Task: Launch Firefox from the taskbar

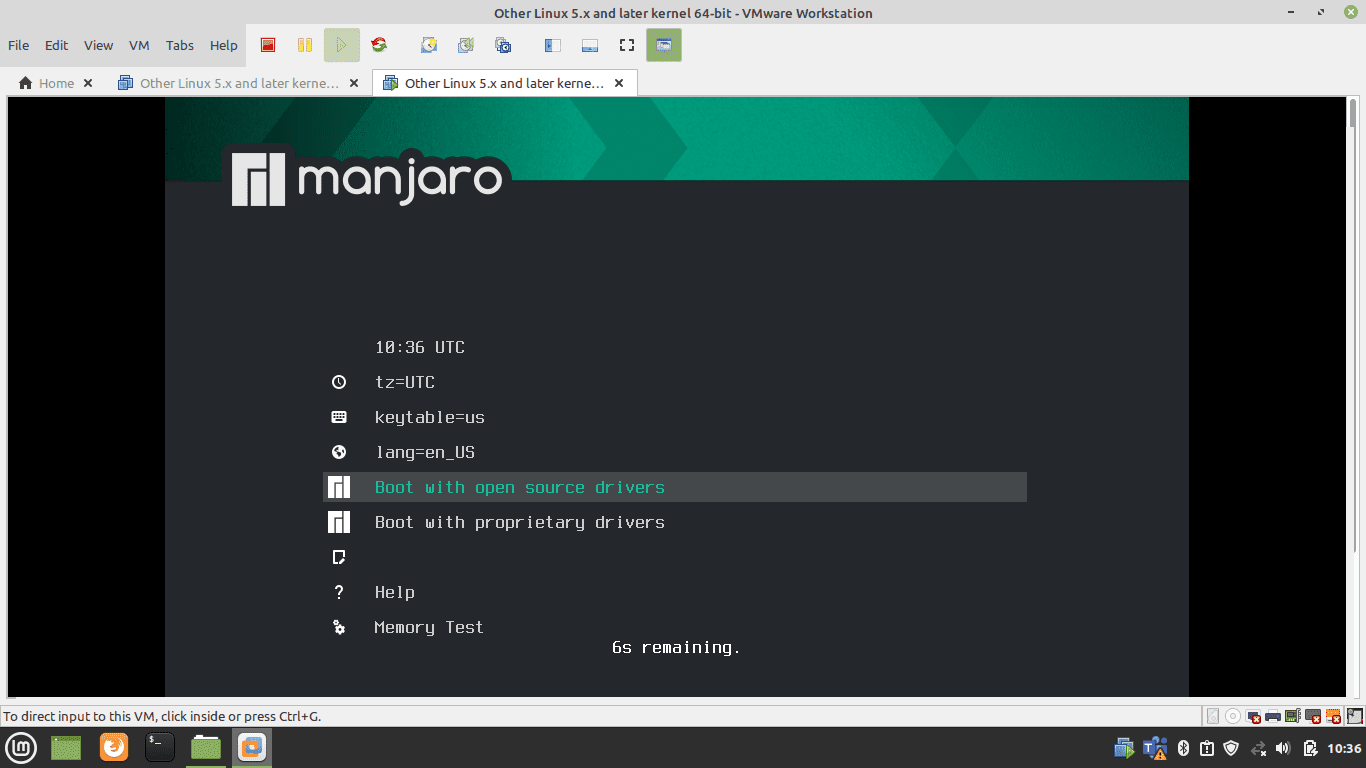Action: tap(114, 747)
